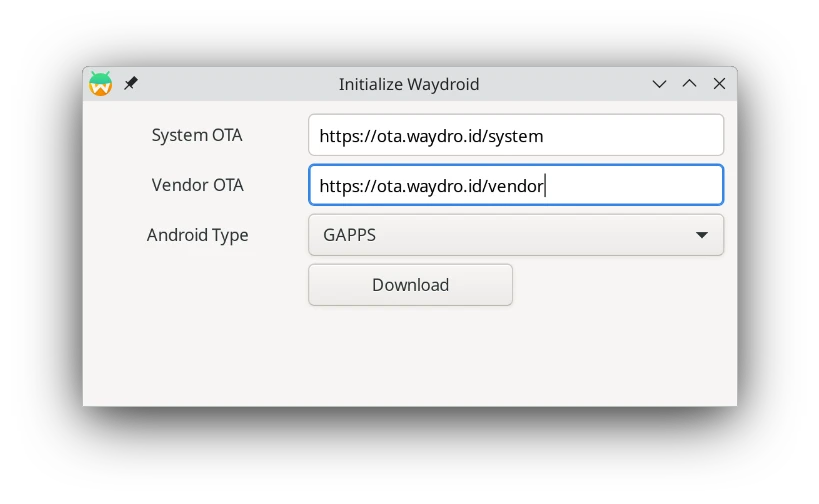
Task: Click the Android Type label
Action: click(x=197, y=235)
